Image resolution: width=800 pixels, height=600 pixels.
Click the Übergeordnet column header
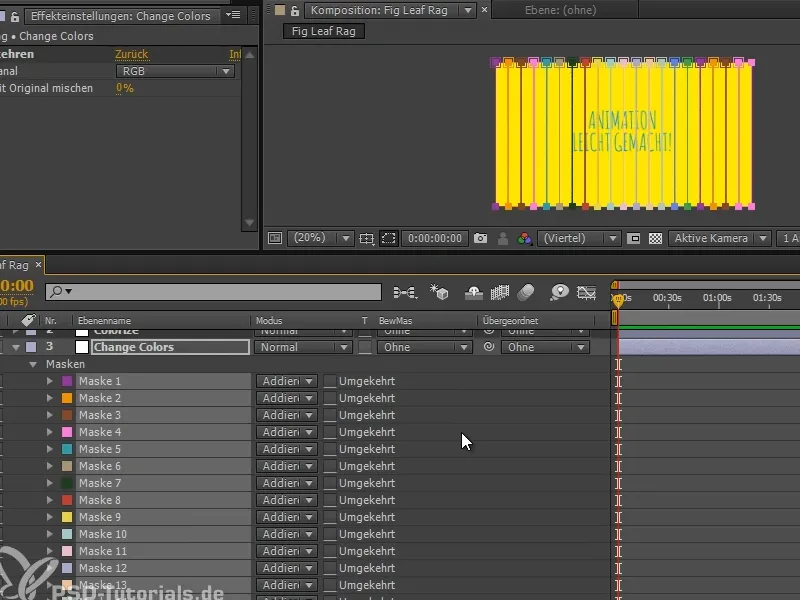pos(510,320)
